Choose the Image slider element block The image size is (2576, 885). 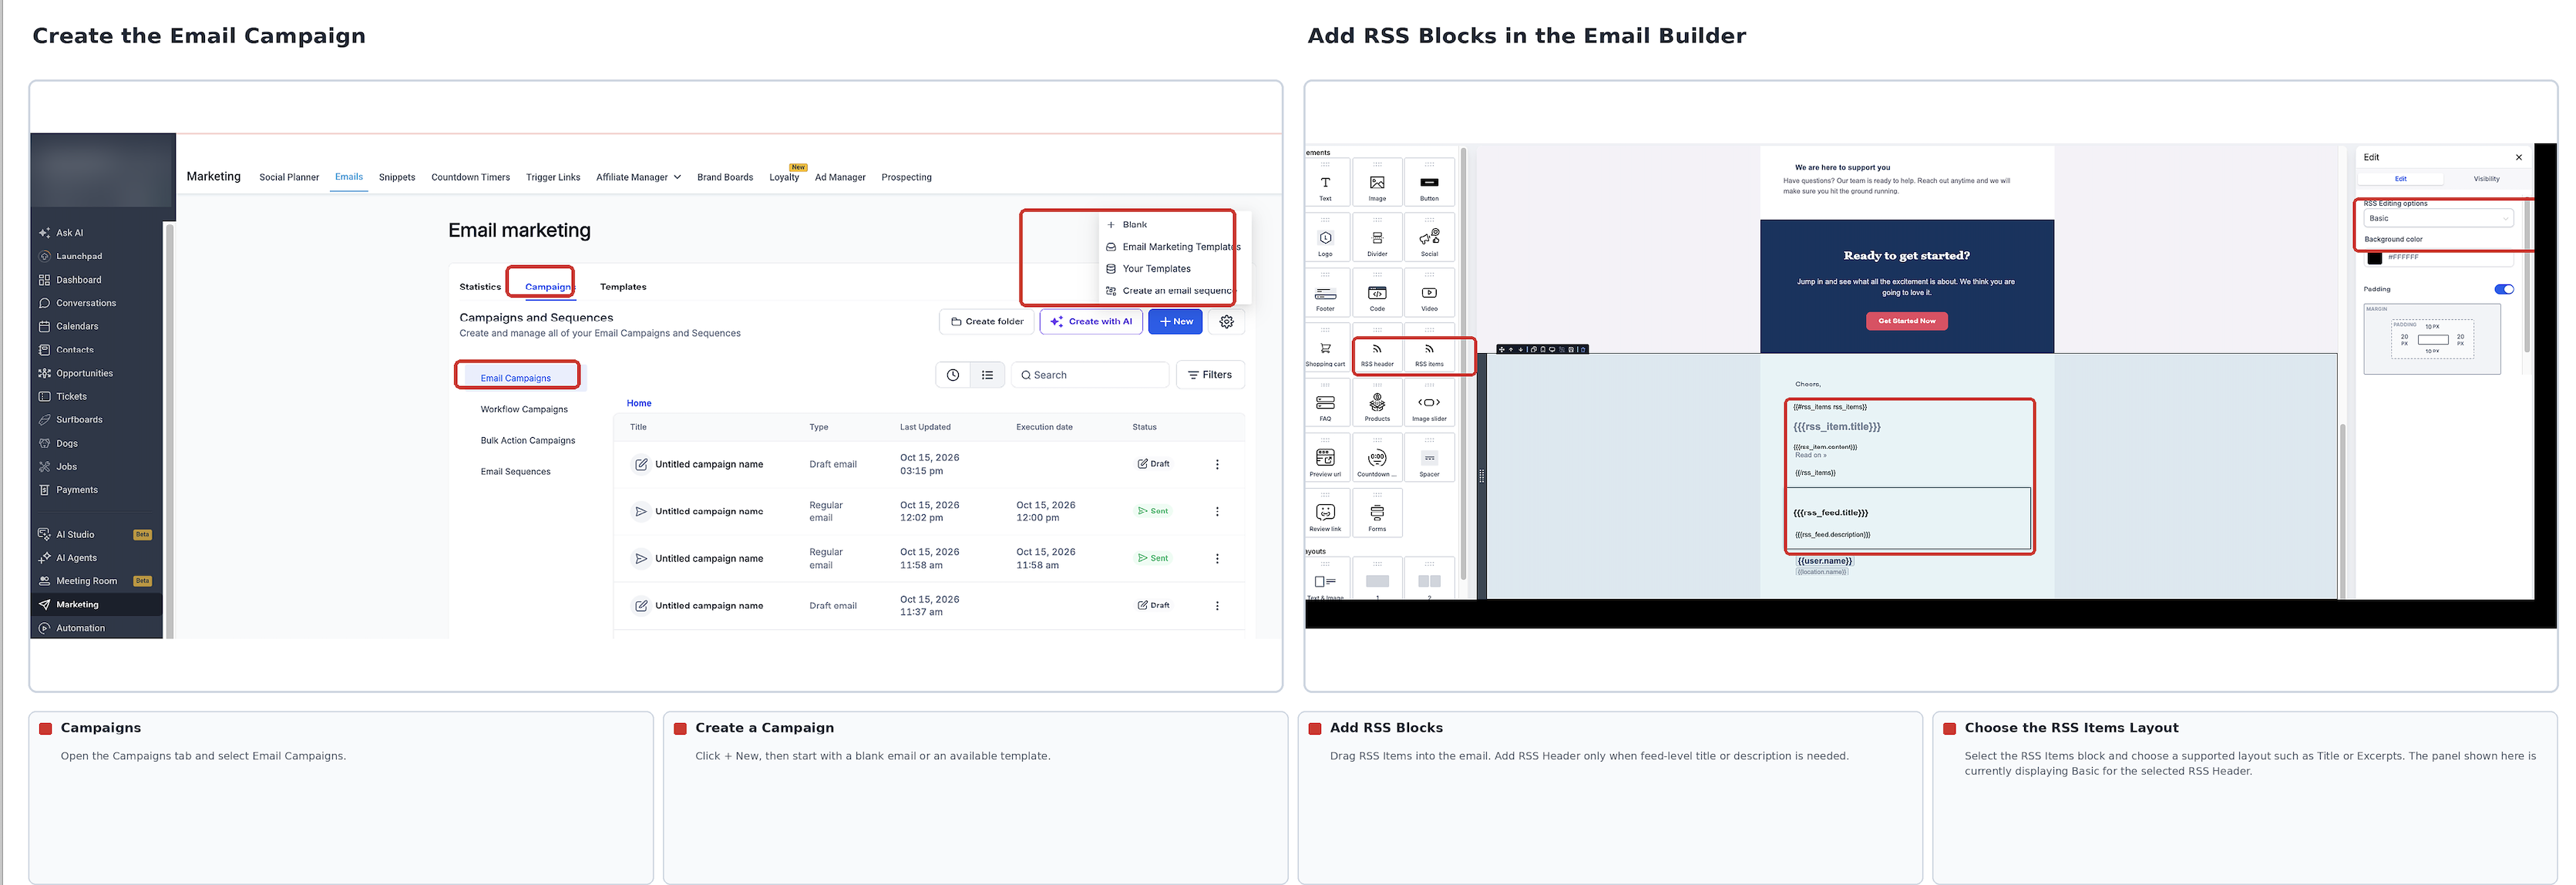tap(1429, 402)
